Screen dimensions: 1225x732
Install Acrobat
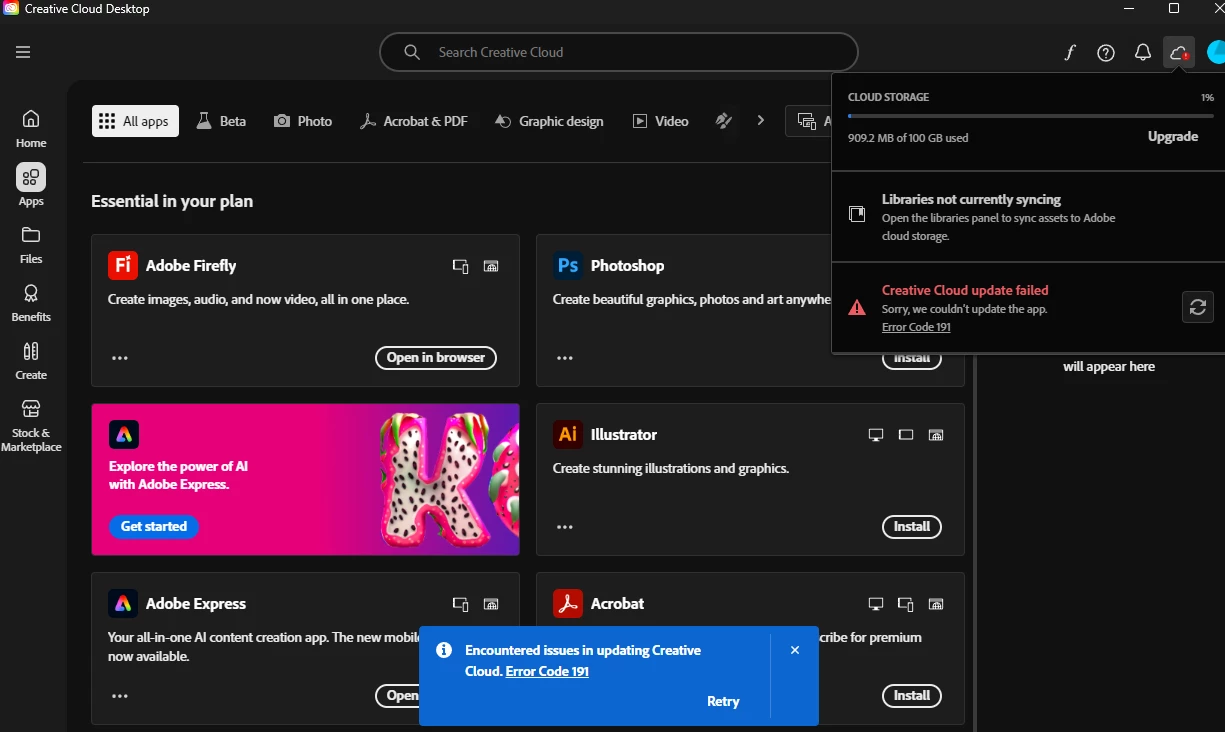[x=911, y=695]
